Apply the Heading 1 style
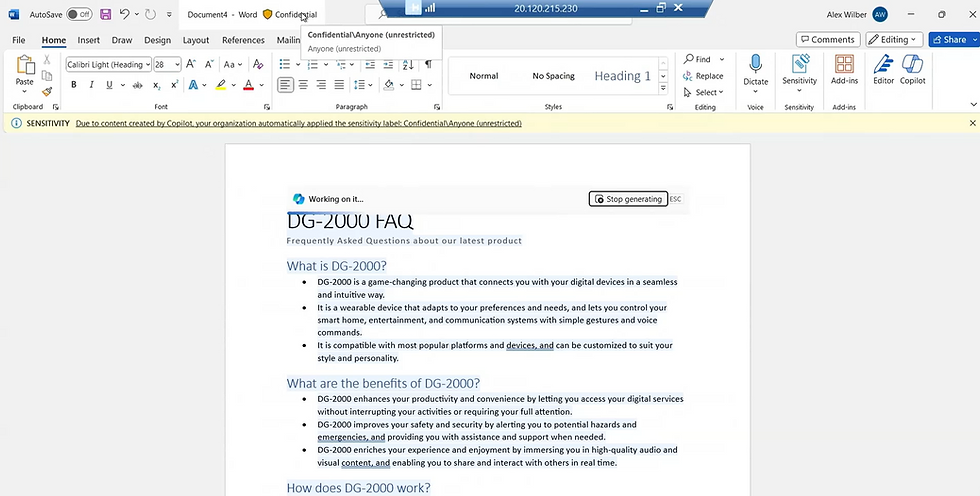 622,76
